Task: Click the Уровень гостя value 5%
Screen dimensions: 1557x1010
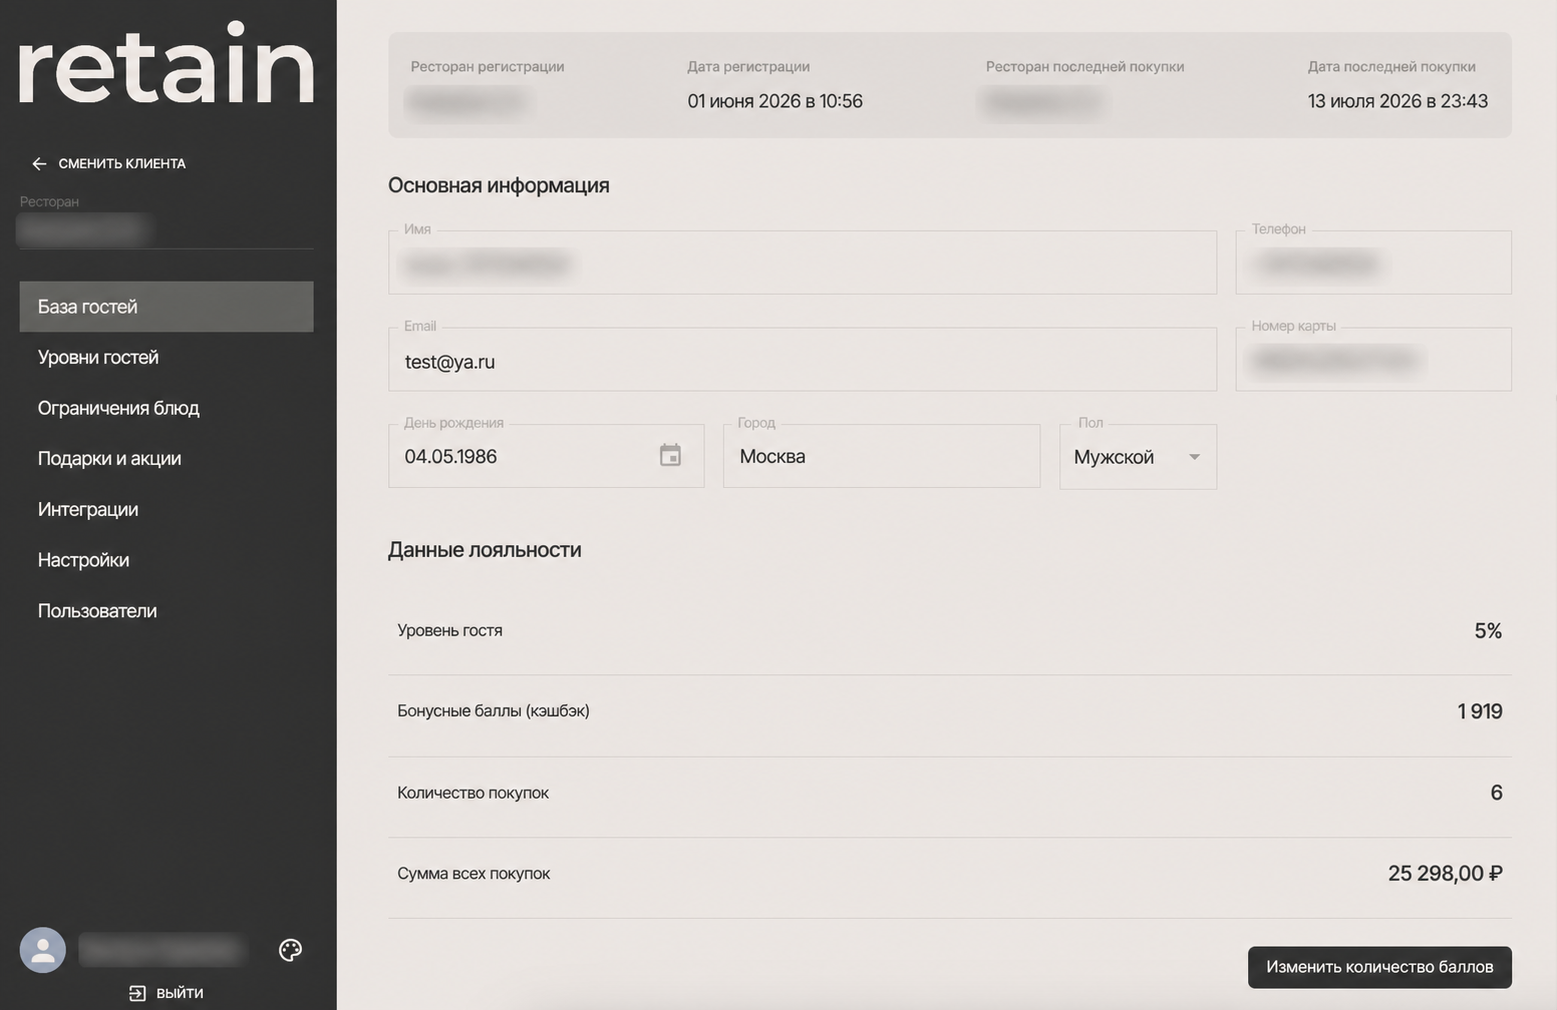Action: click(x=1488, y=631)
